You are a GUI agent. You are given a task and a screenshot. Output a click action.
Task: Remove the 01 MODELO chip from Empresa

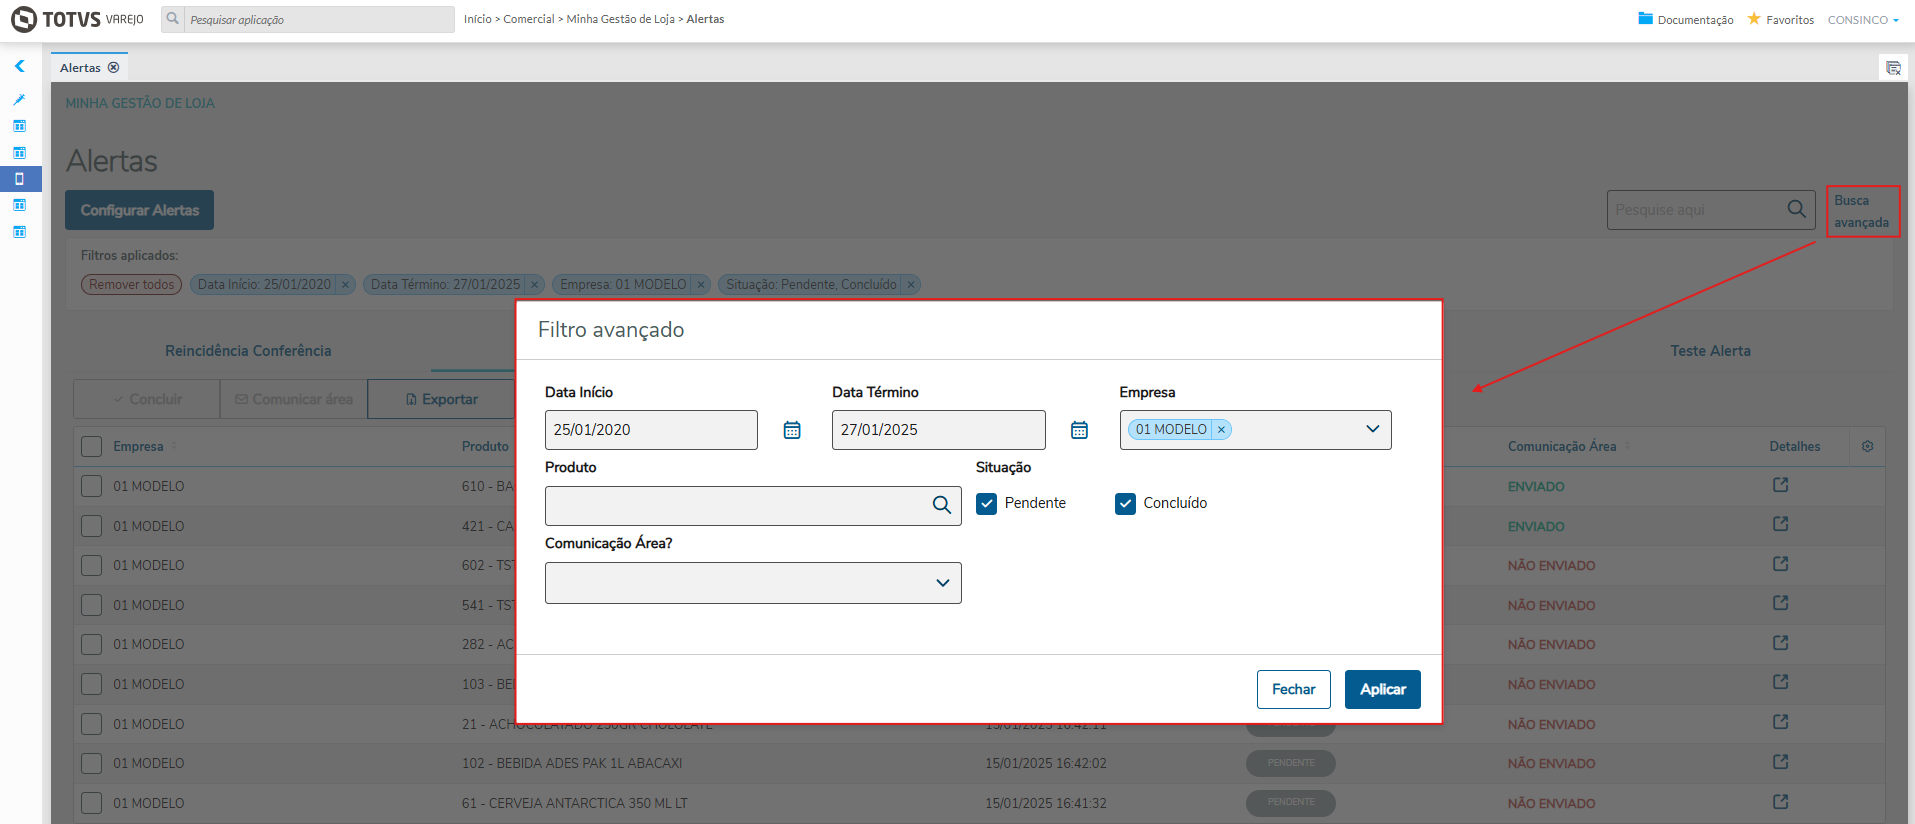click(x=1221, y=430)
